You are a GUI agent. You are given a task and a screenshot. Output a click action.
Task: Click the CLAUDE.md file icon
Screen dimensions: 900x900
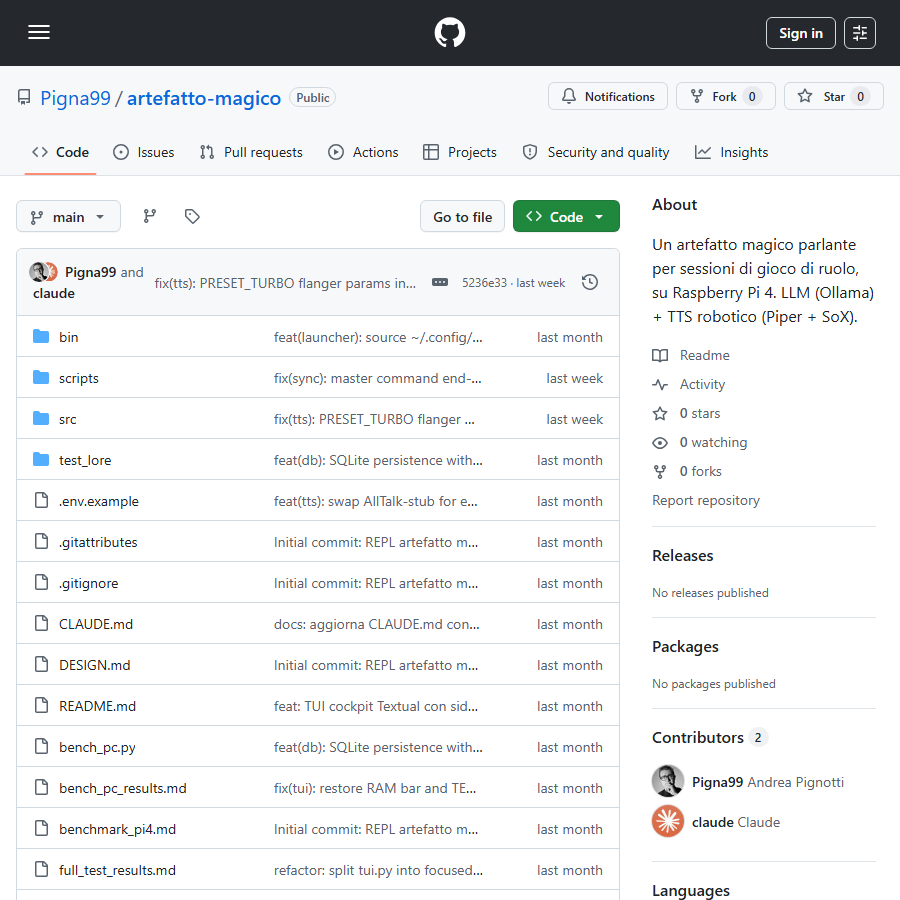pos(41,623)
